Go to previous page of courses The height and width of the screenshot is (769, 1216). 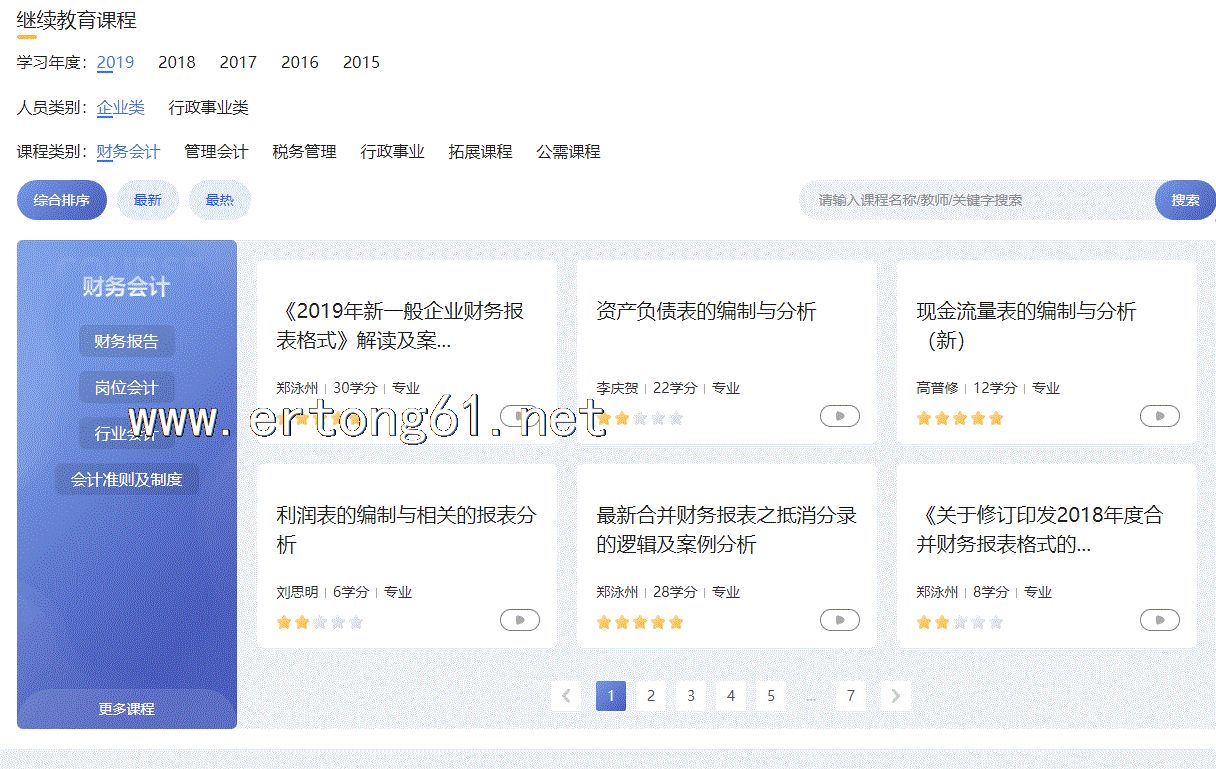[x=566, y=696]
